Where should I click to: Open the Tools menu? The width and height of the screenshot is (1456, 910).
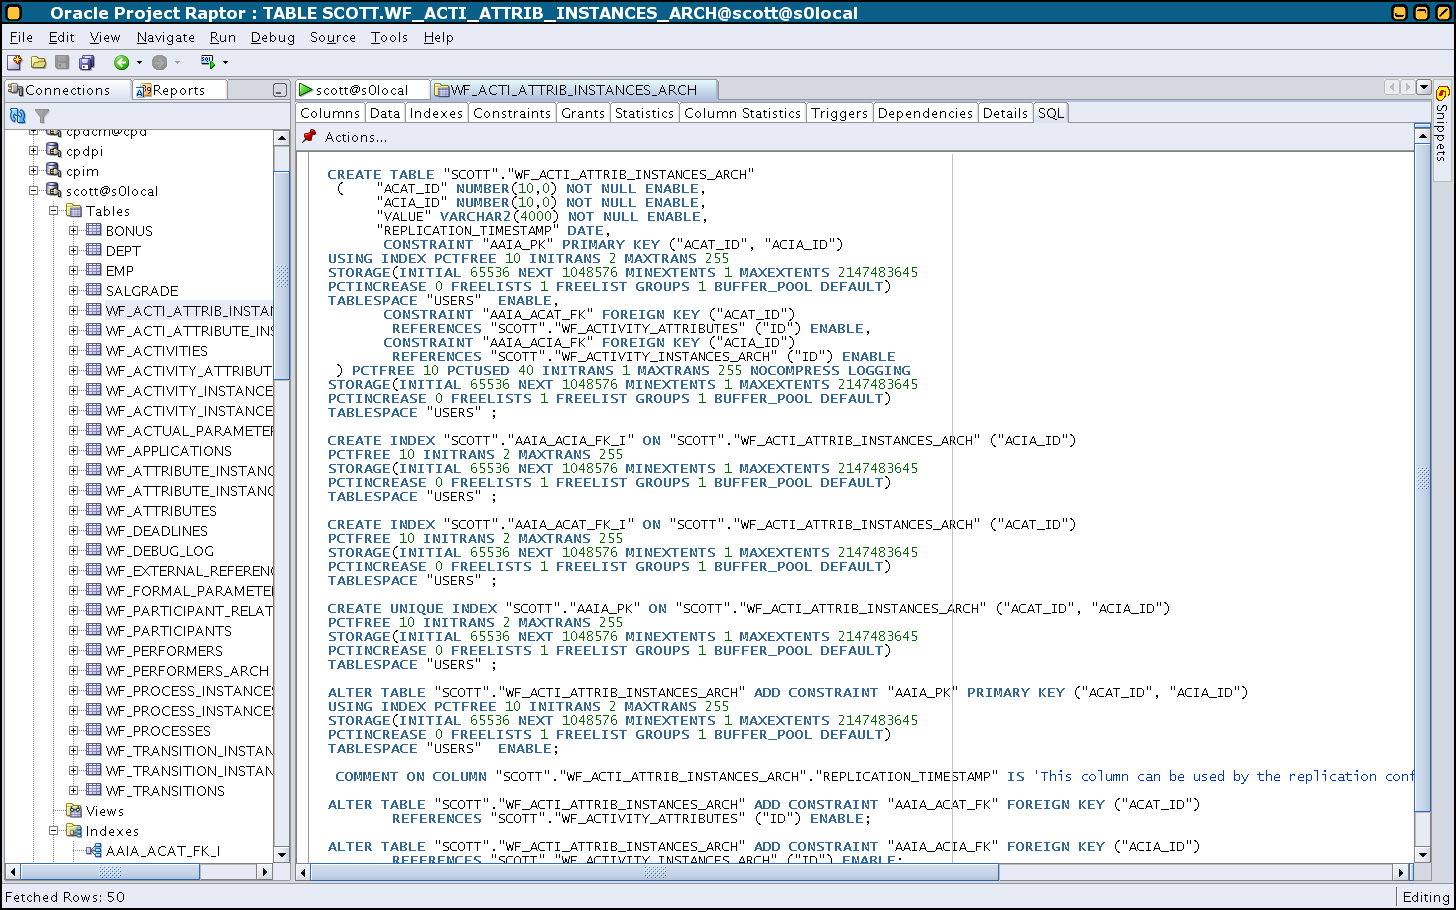[x=389, y=37]
